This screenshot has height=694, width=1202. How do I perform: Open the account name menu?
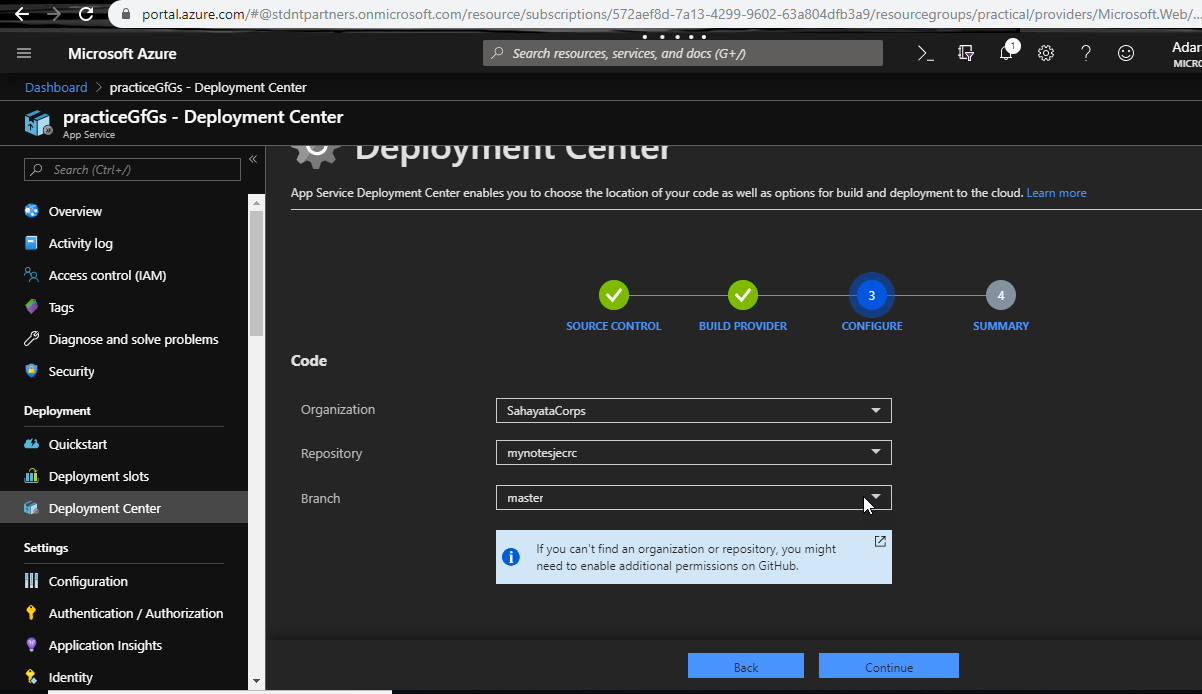[x=1186, y=53]
